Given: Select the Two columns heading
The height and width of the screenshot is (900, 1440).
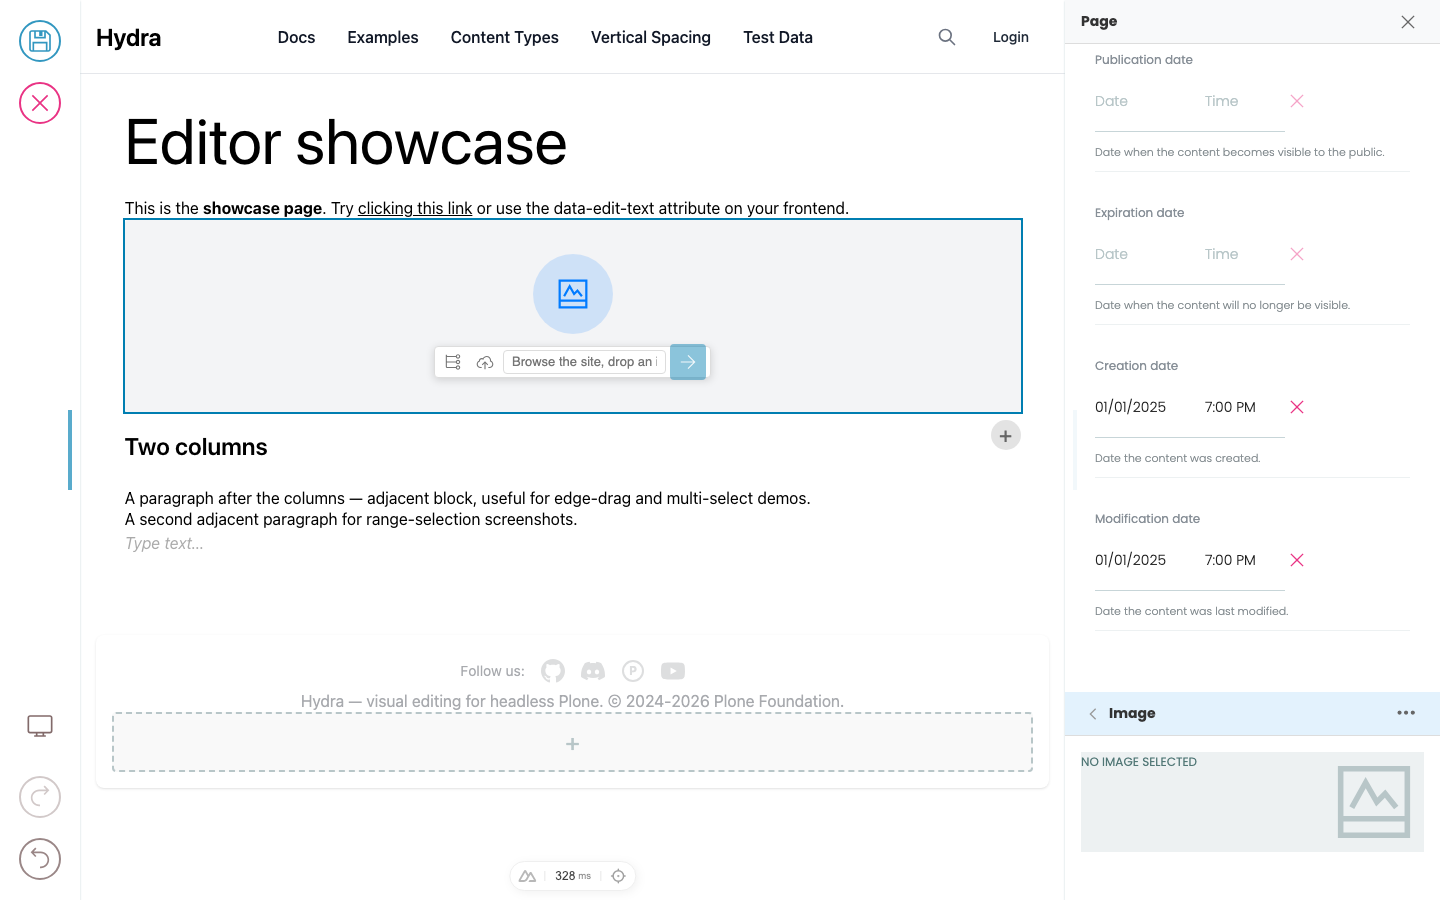Looking at the screenshot, I should 196,447.
